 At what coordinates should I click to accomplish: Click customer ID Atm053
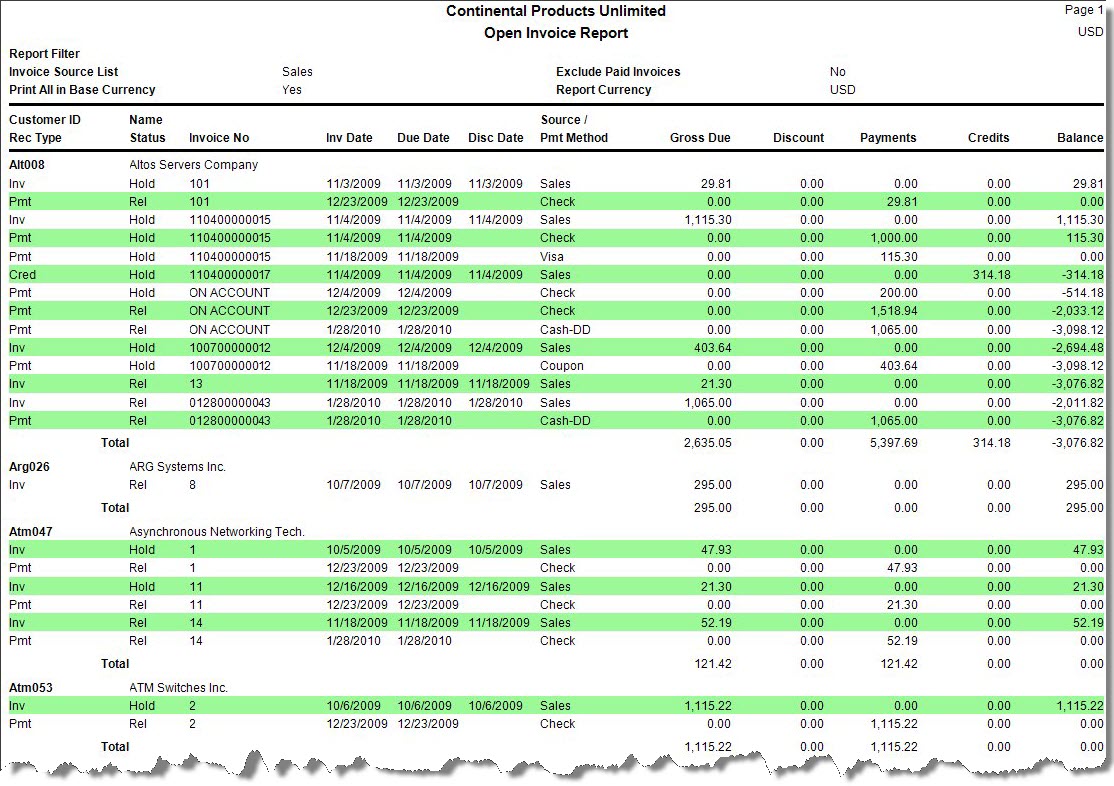click(30, 688)
